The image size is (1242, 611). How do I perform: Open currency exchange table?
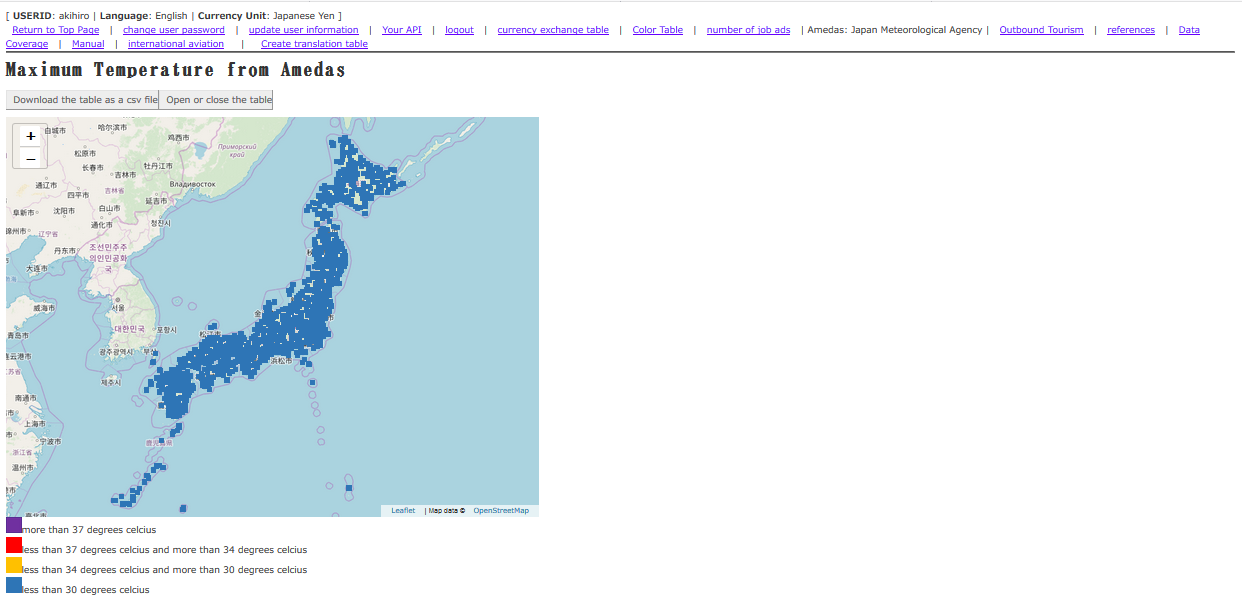click(553, 30)
